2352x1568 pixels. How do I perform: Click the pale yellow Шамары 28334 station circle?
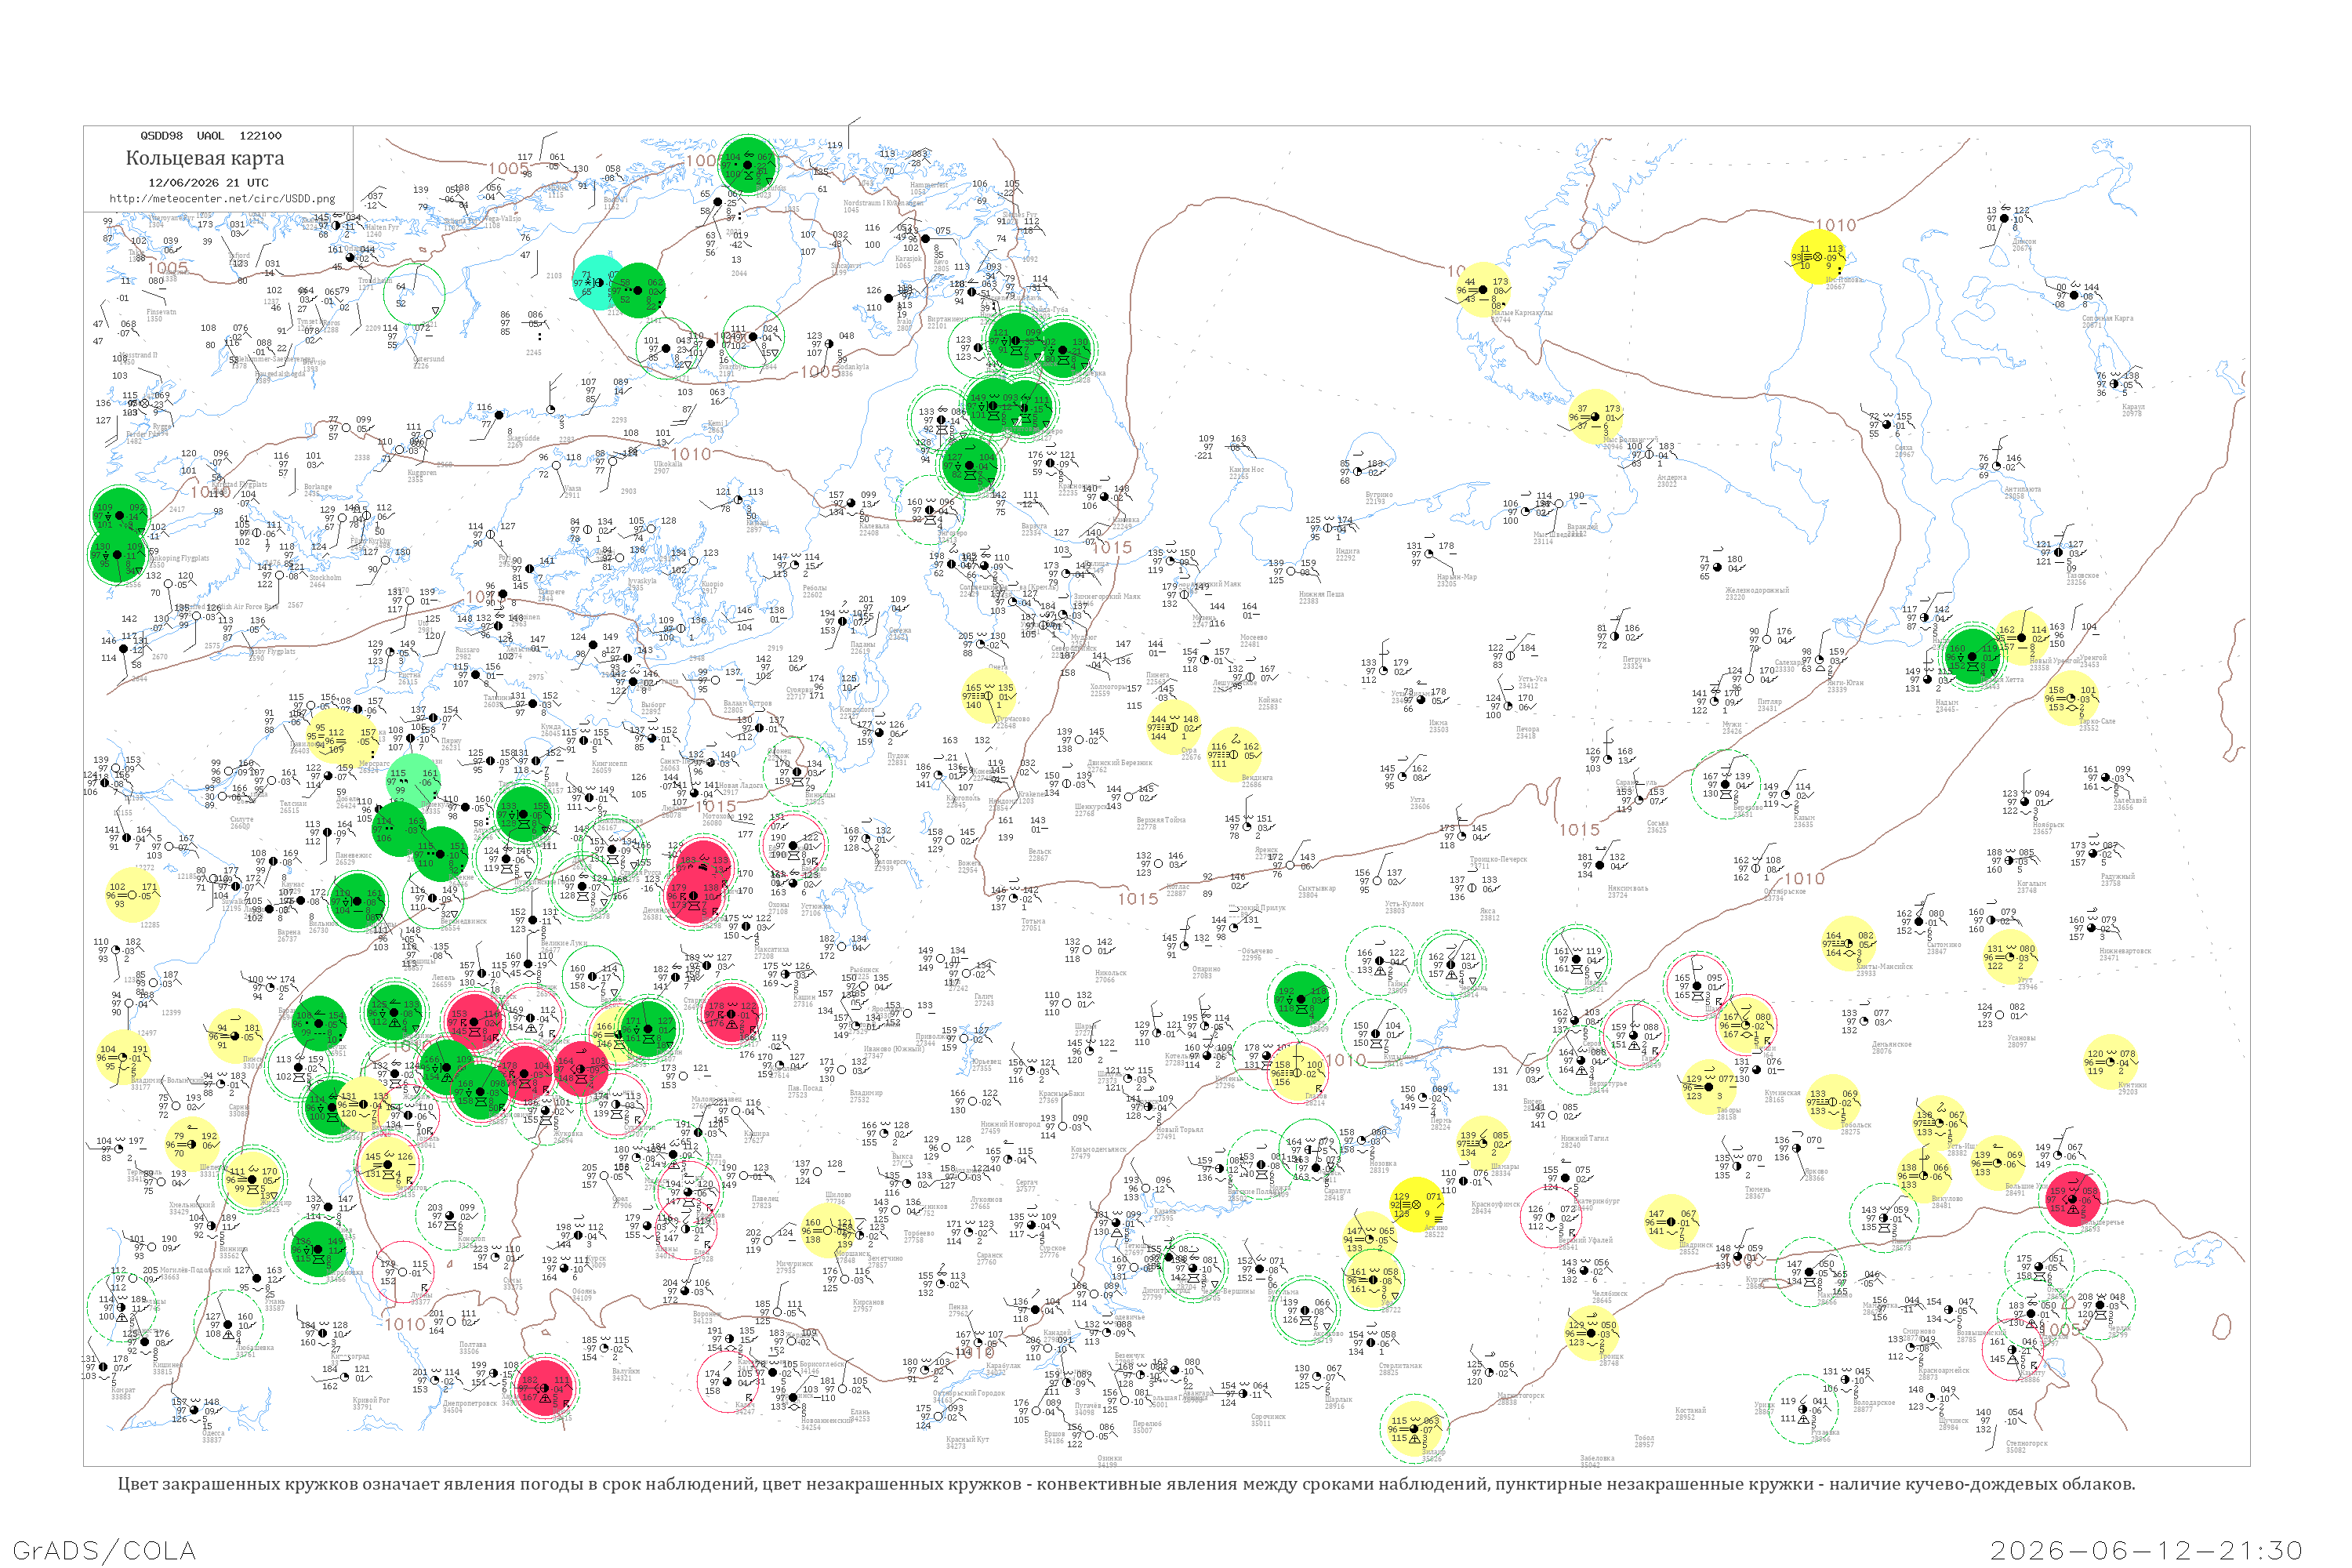(1483, 1144)
